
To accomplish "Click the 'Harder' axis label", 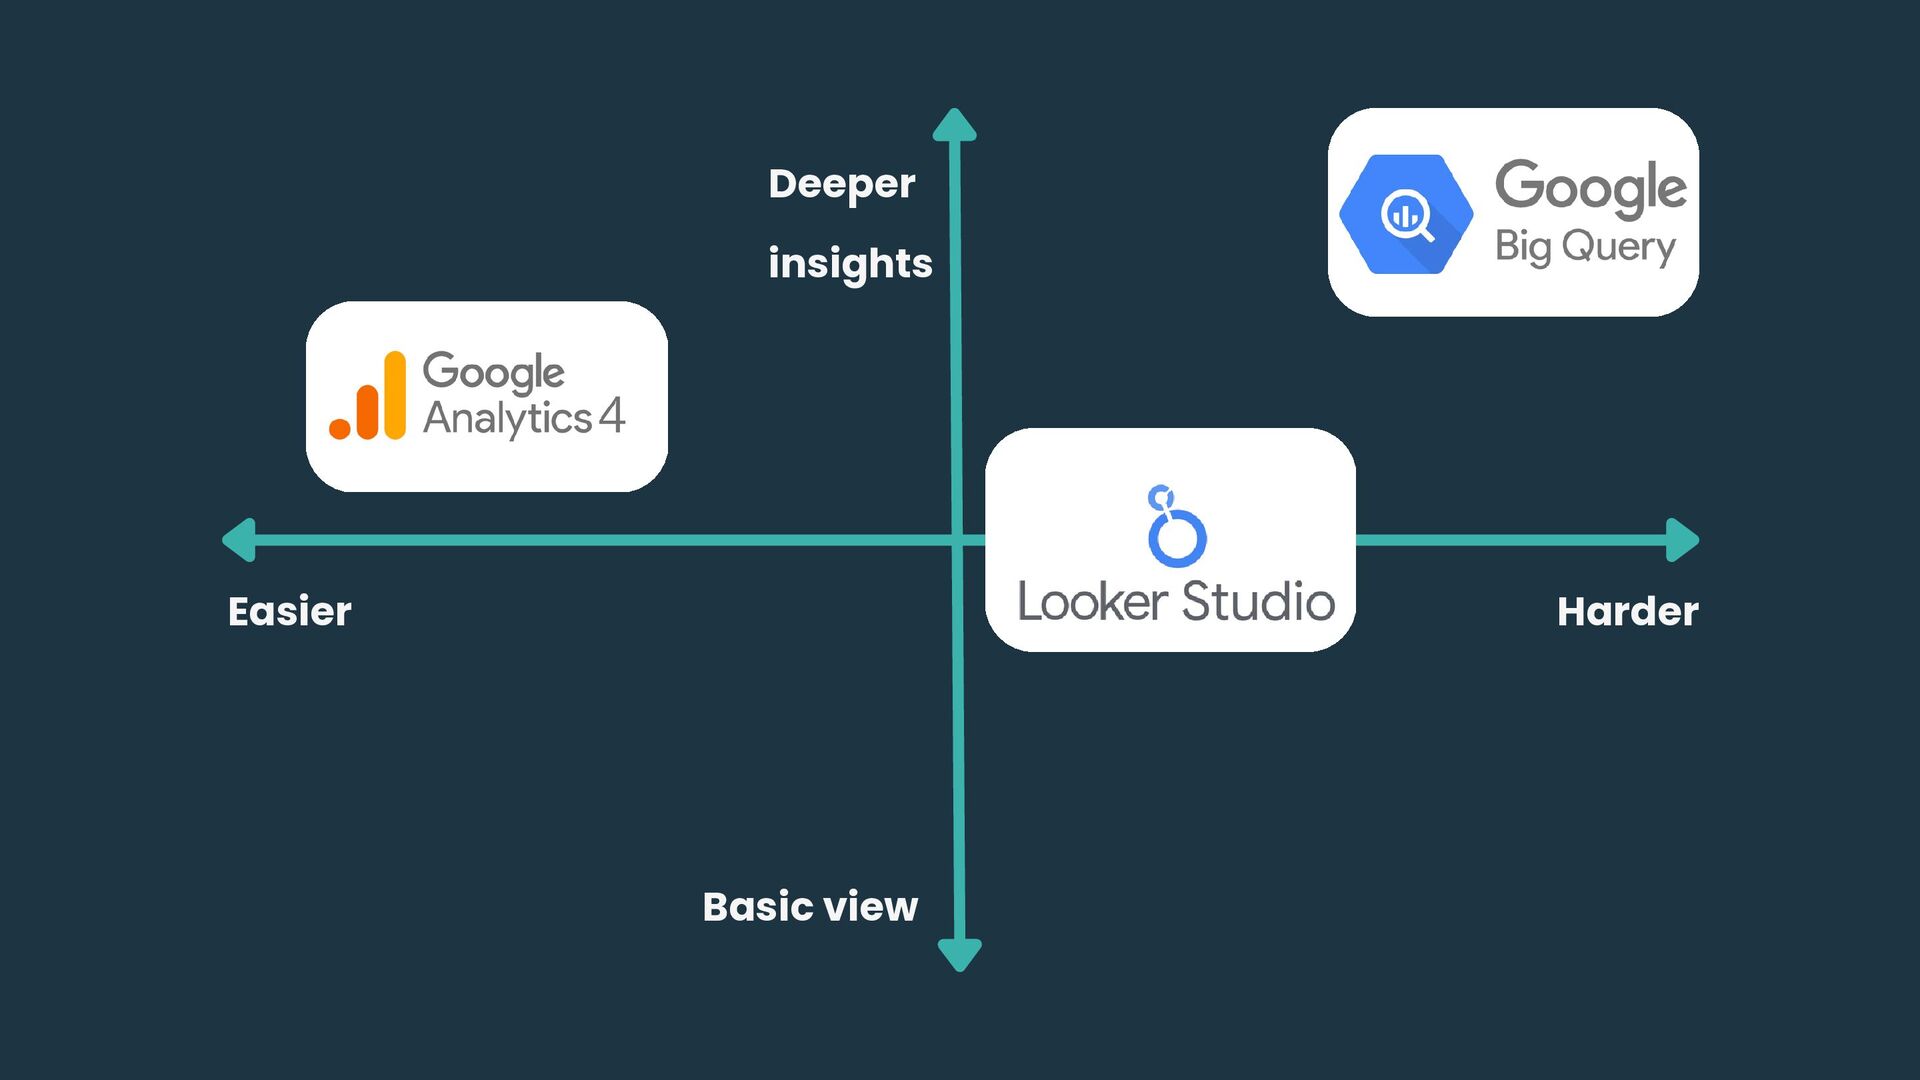I will point(1627,611).
